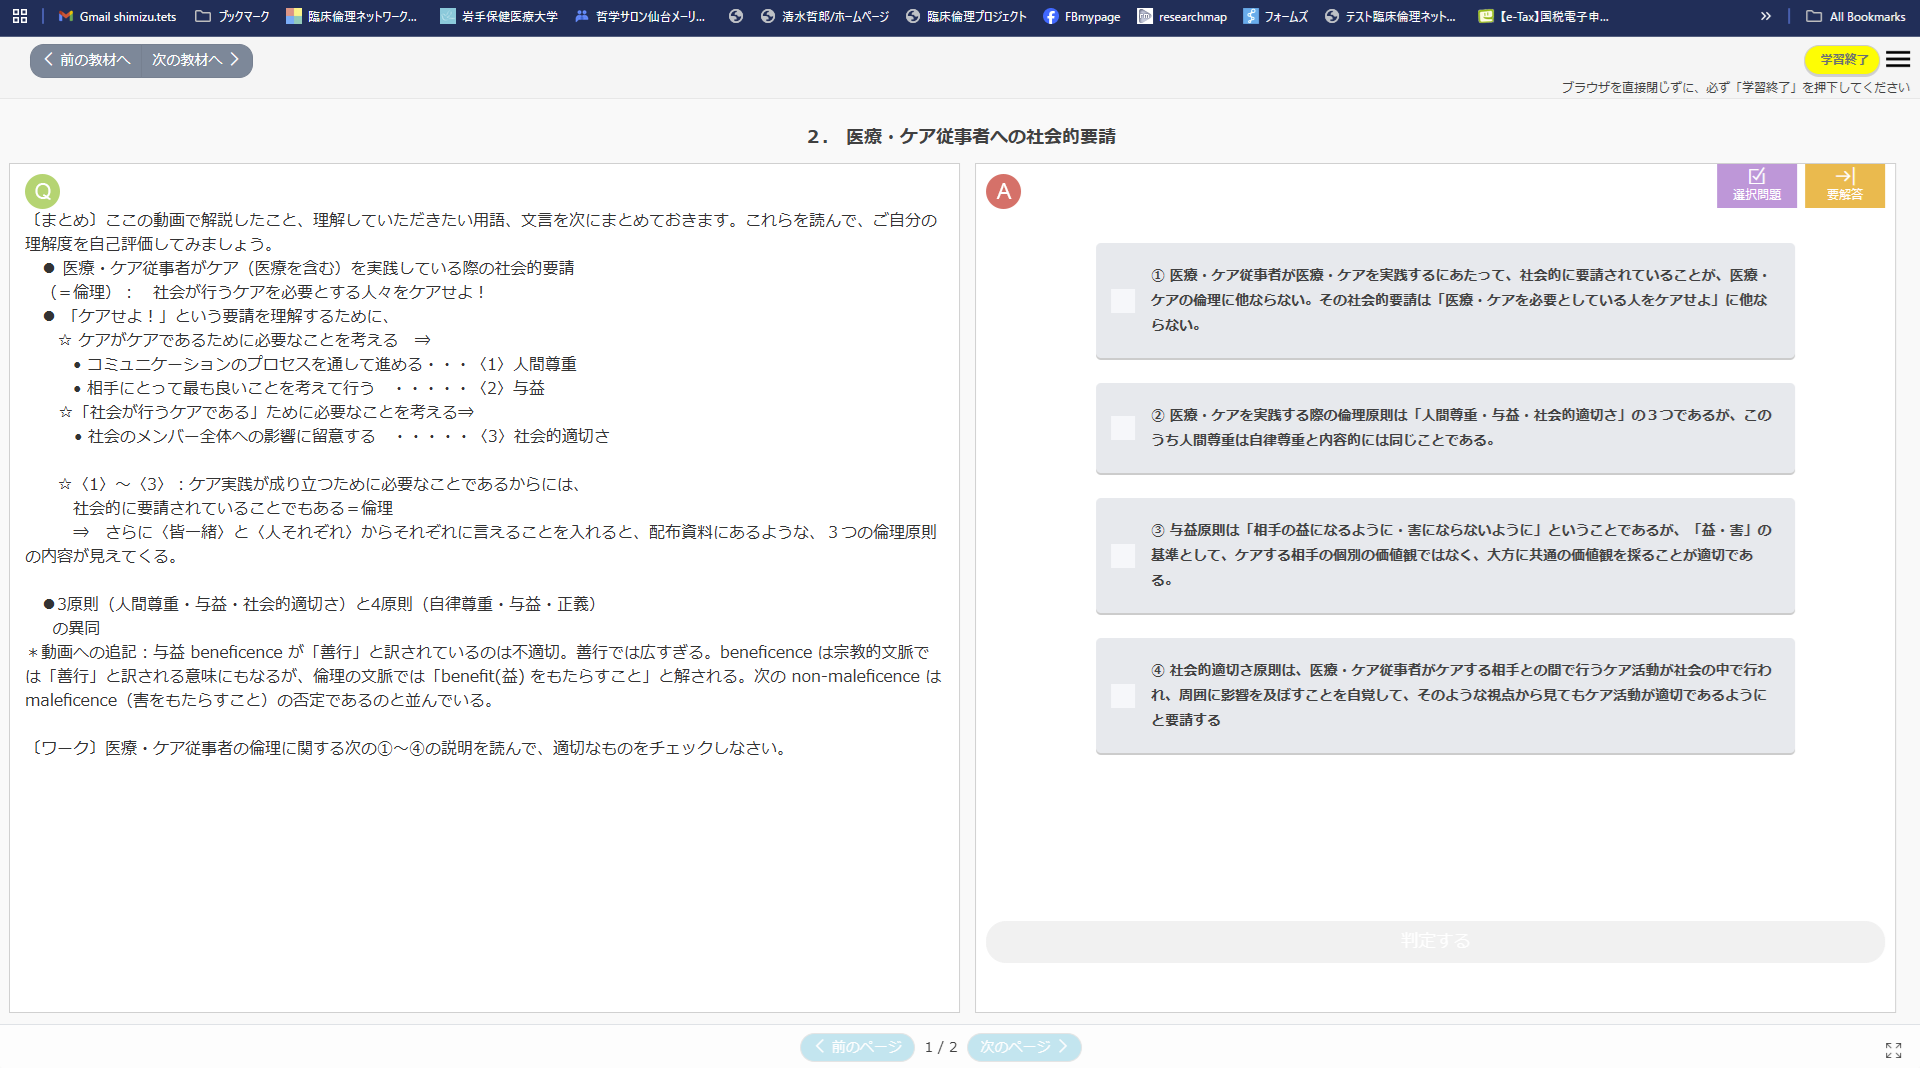This screenshot has width=1920, height=1068.
Task: Open the apps grid icon top left
Action: point(19,16)
